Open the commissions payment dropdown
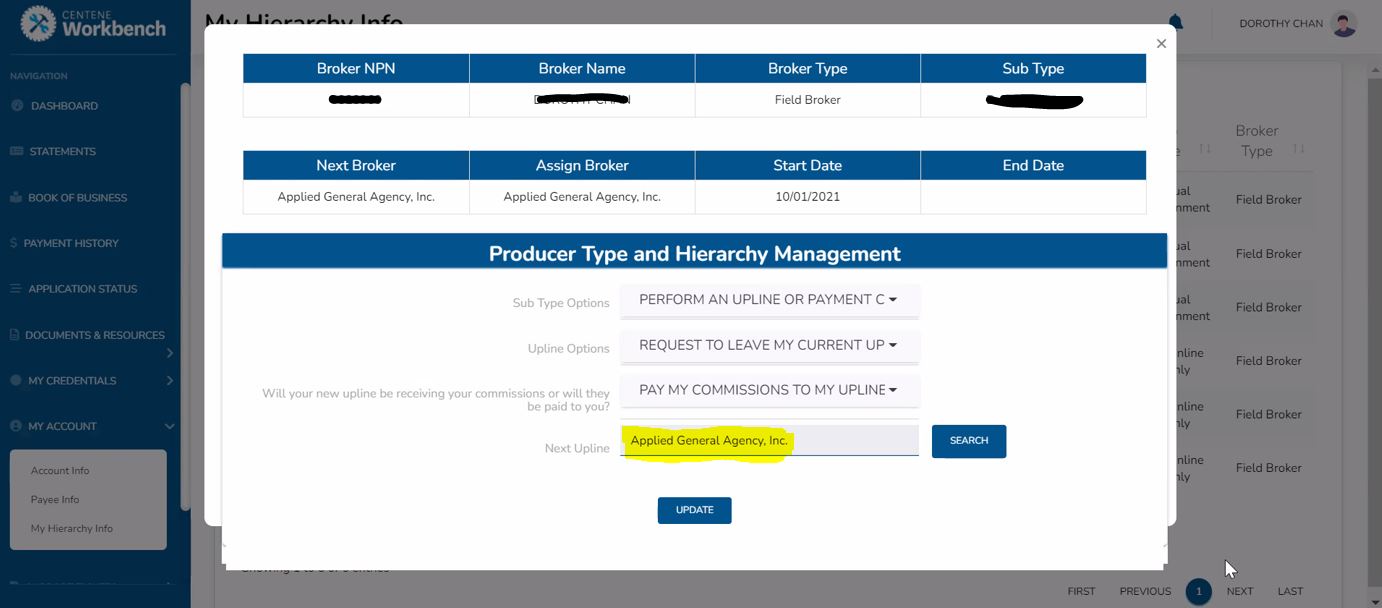Viewport: 1382px width, 608px height. [x=768, y=389]
